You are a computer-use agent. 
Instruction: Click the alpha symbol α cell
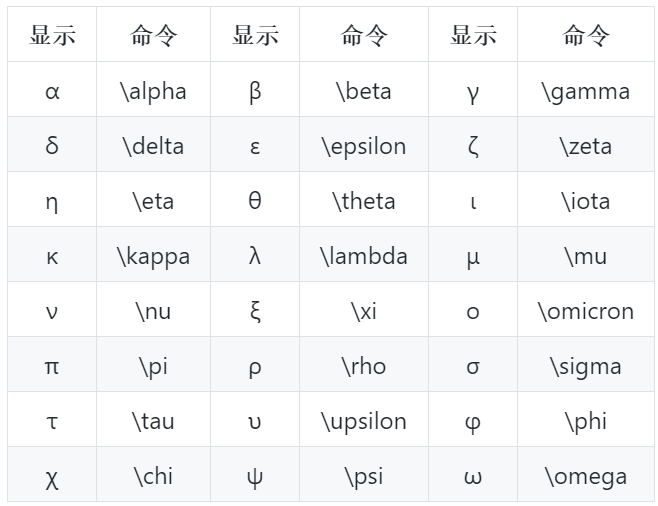pos(52,89)
